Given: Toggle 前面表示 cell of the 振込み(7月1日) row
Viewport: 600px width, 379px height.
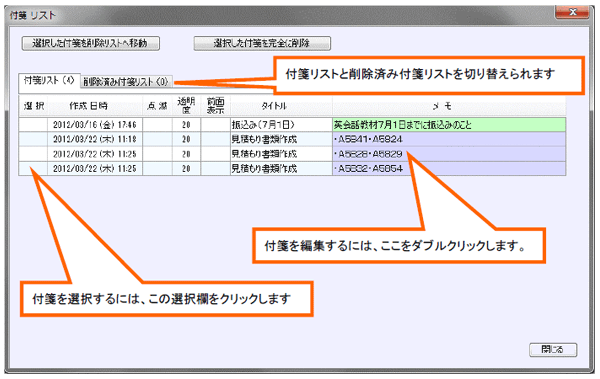Looking at the screenshot, I should 215,125.
